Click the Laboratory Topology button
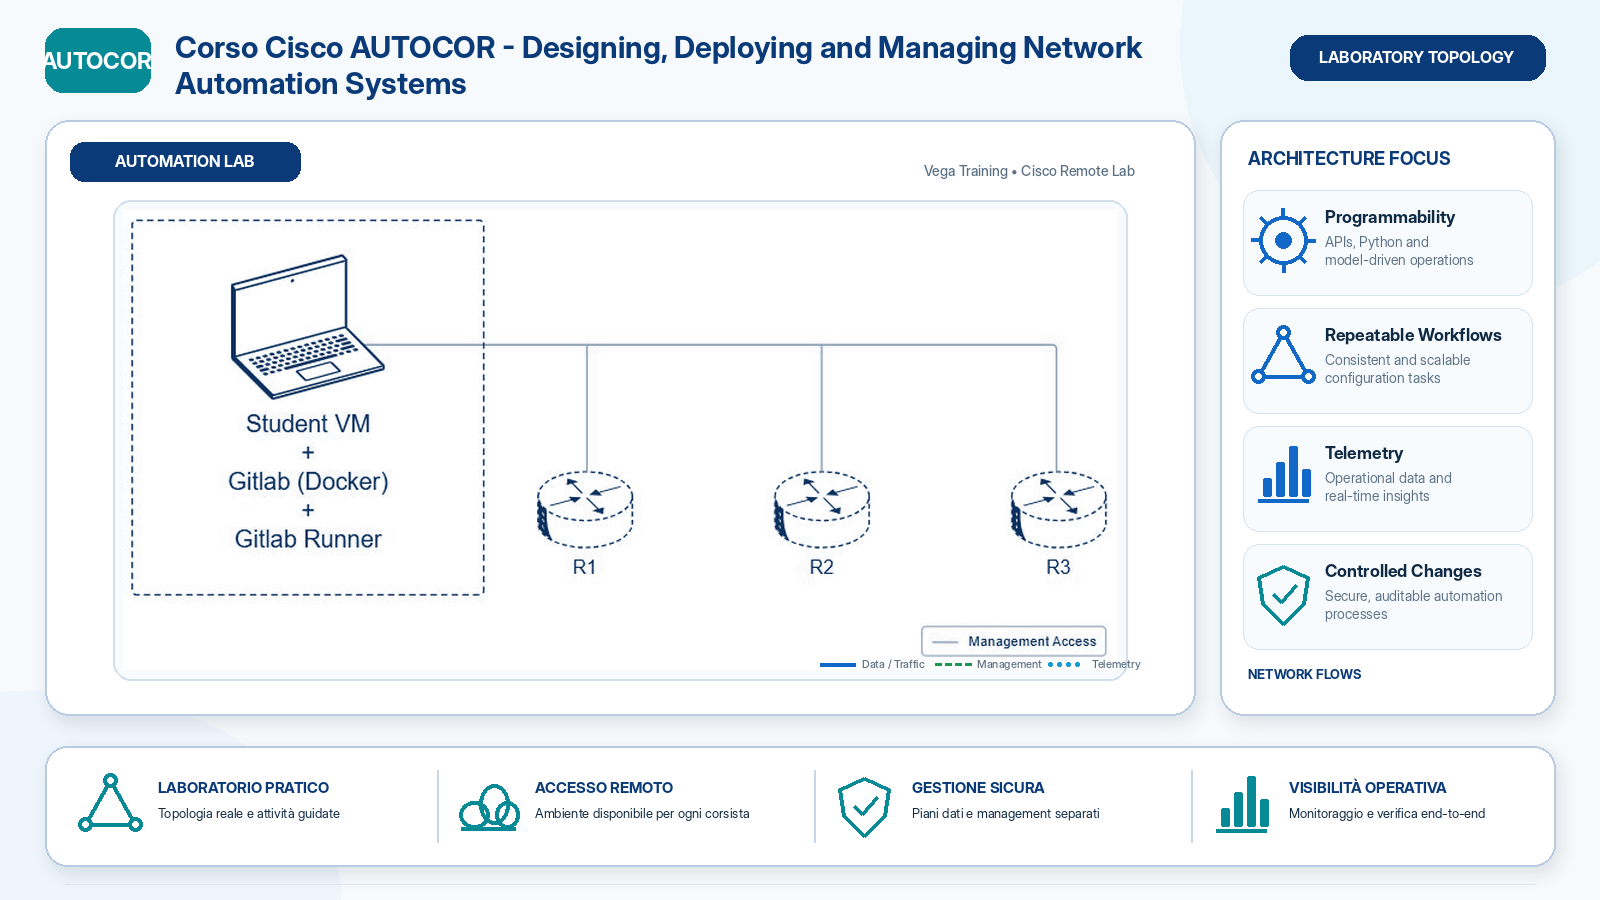The height and width of the screenshot is (900, 1600). (x=1417, y=58)
